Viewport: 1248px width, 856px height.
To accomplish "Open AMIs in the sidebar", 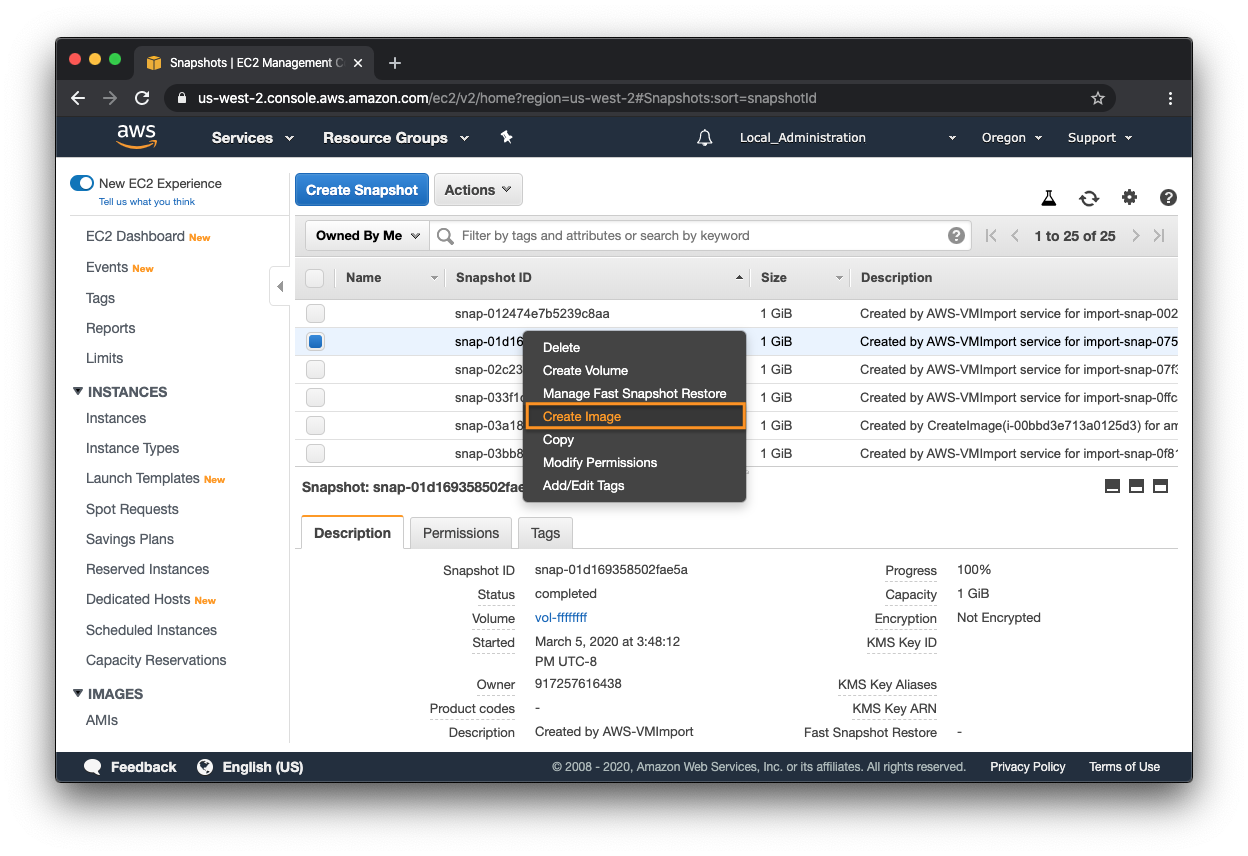I will [102, 720].
